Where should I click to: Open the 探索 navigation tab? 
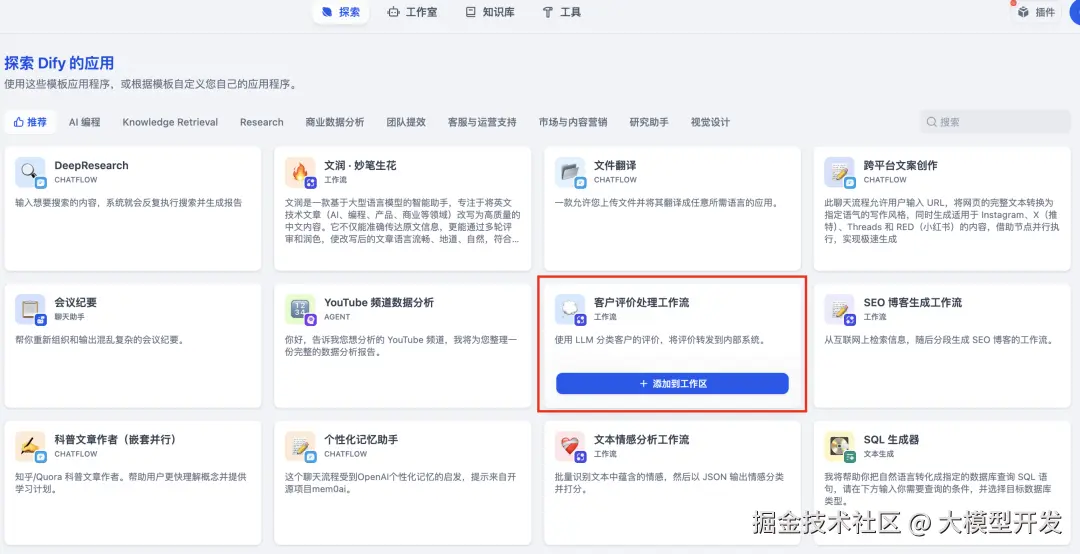(340, 12)
